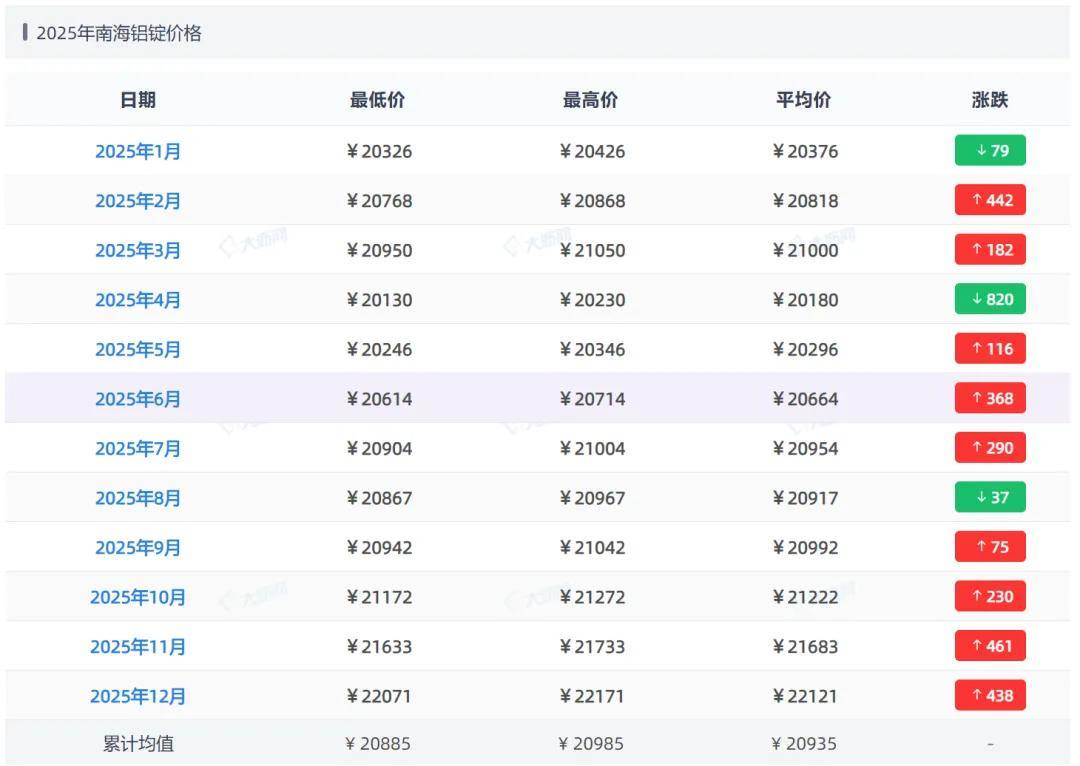
Task: Open the 2025年1月 date link
Action: tap(138, 151)
